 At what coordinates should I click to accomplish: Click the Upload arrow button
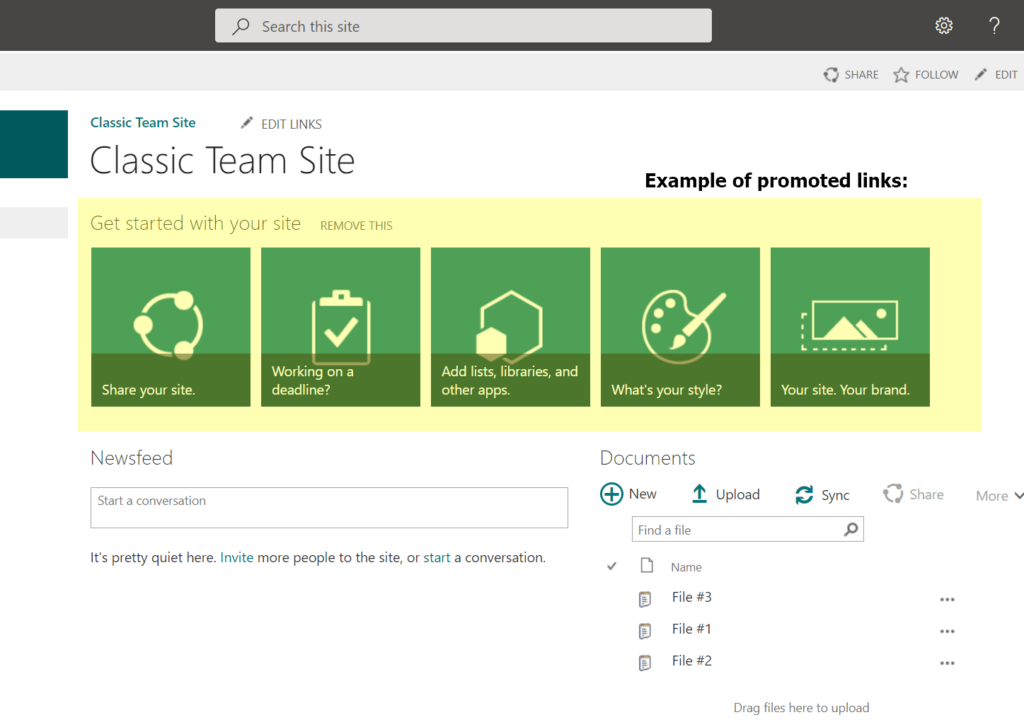pos(725,494)
